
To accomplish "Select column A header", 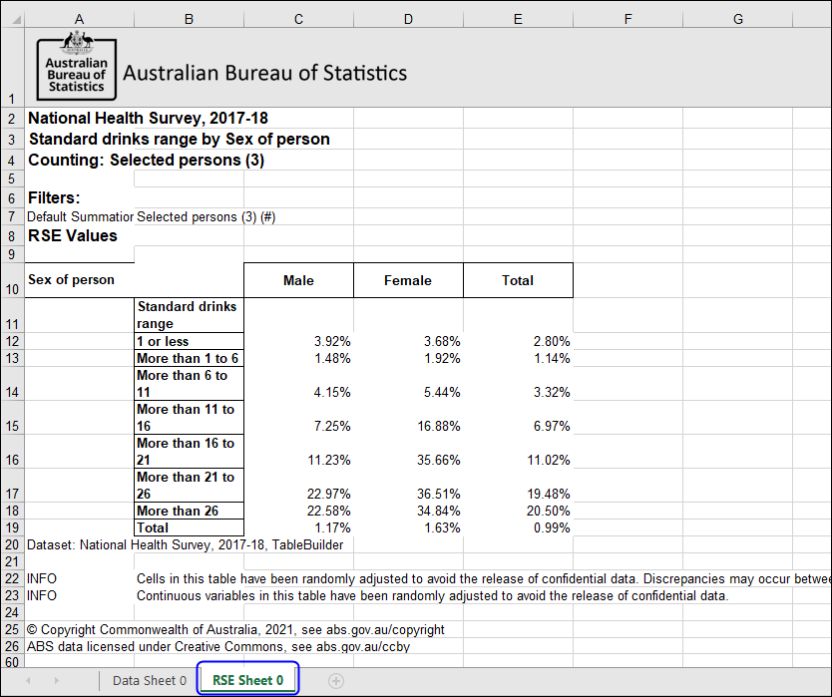I will tap(79, 18).
